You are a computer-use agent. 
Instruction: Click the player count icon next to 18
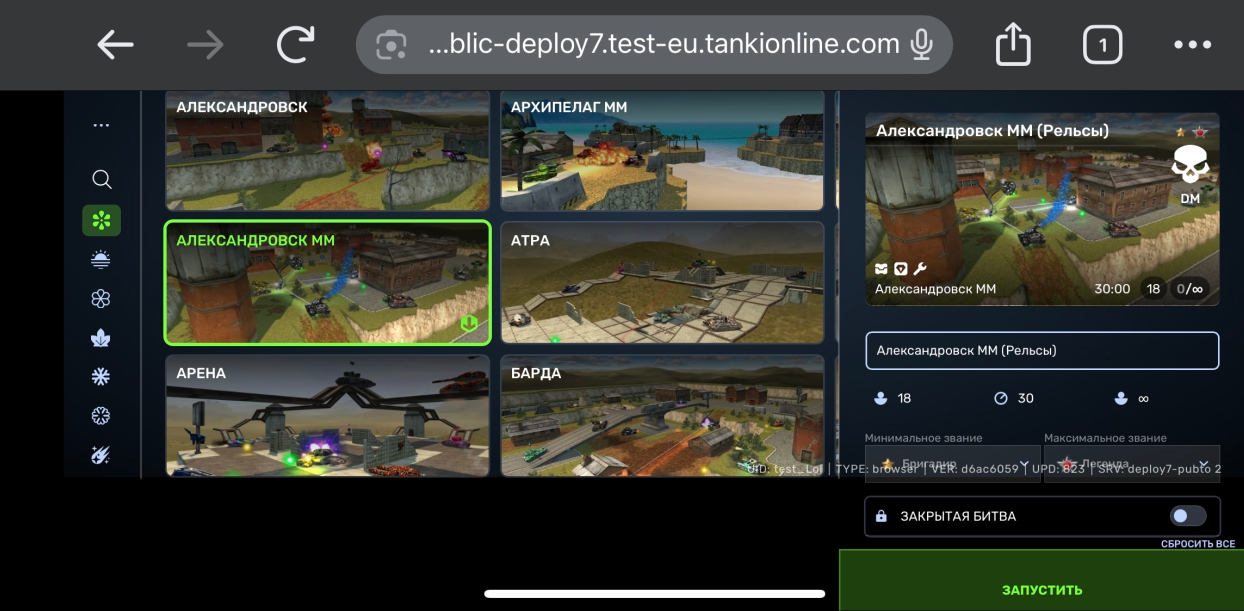[x=880, y=398]
